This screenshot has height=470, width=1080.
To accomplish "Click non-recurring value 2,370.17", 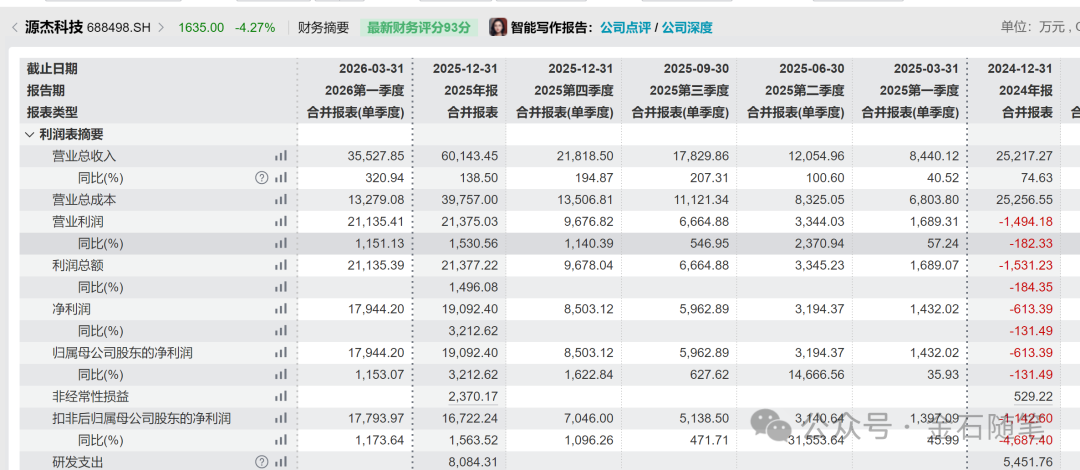I will pyautogui.click(x=474, y=397).
